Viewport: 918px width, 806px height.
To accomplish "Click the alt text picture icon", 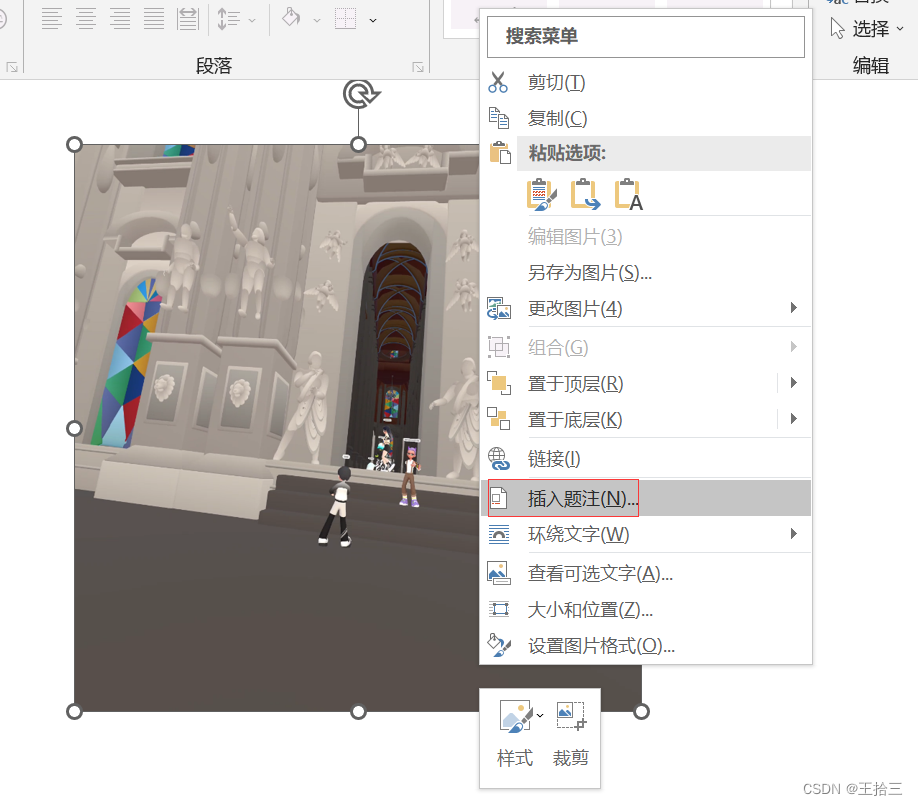I will coord(499,573).
